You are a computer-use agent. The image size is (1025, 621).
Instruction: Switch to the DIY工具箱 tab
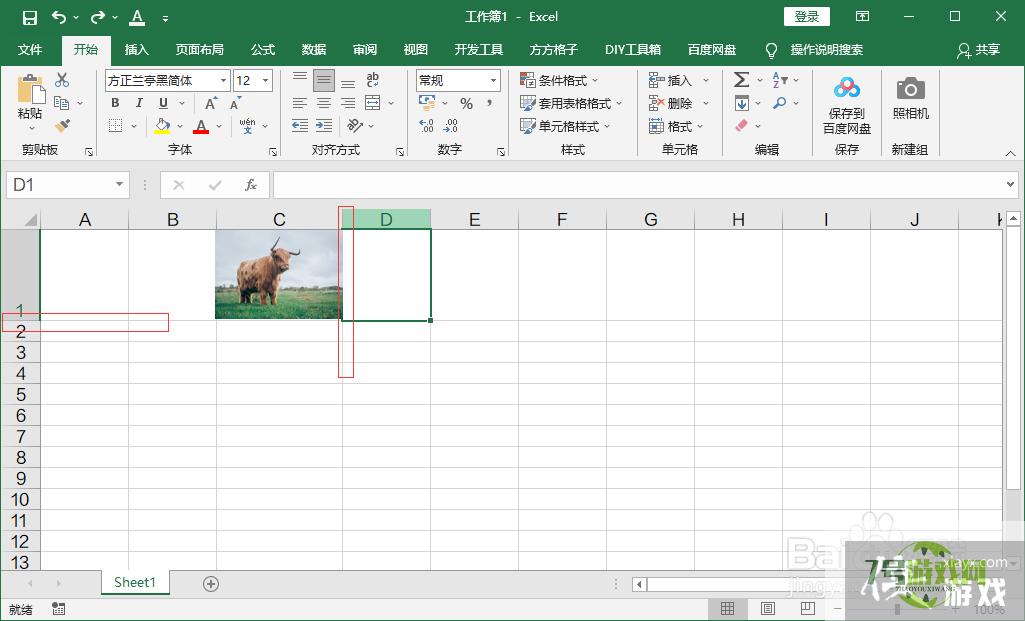[x=633, y=50]
